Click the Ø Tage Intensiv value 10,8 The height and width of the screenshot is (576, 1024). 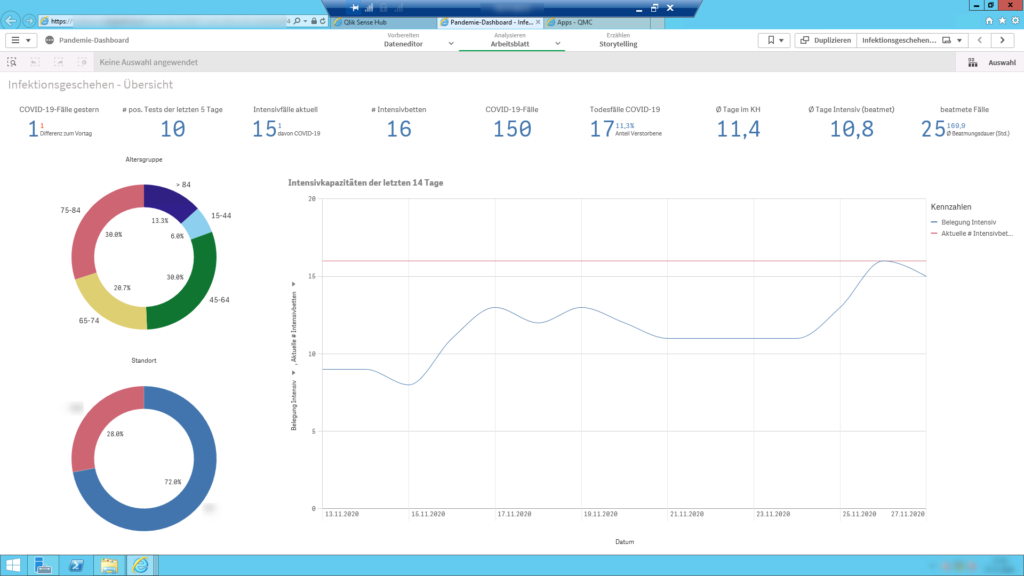coord(852,129)
